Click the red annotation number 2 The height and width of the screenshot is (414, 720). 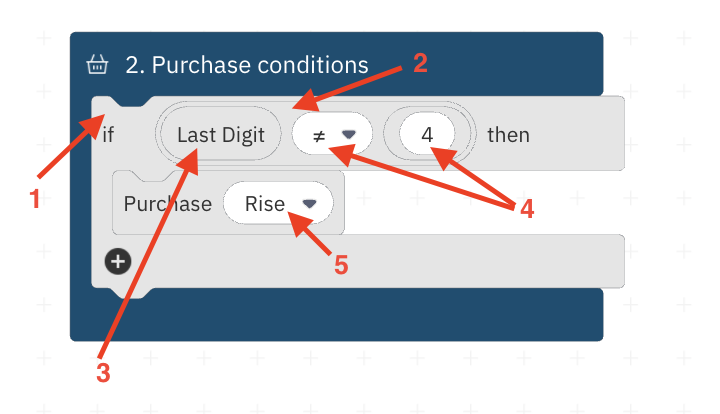tap(420, 63)
